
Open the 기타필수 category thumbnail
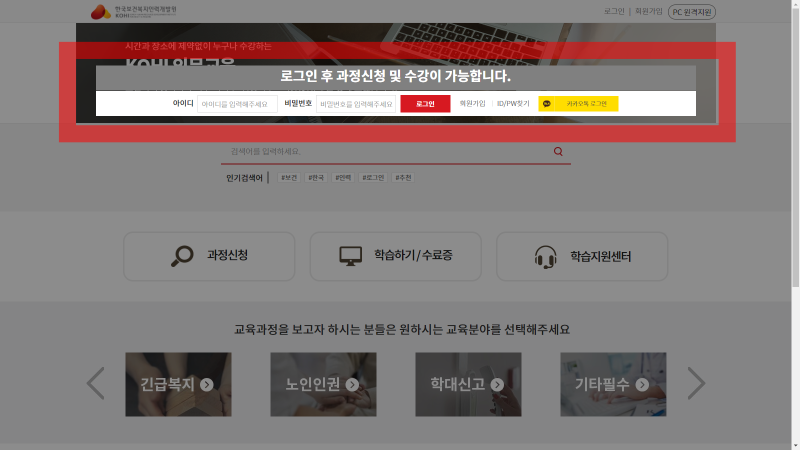point(613,384)
